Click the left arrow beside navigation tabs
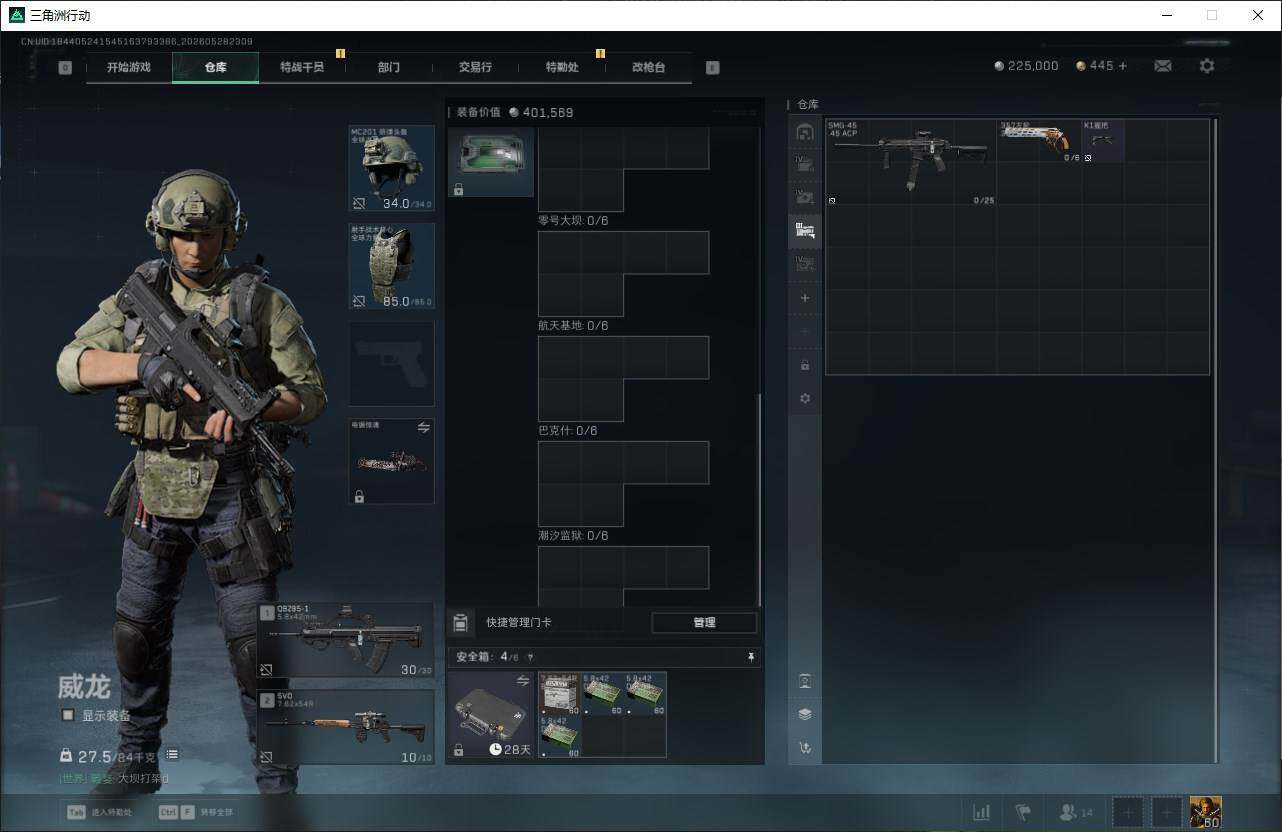The width and height of the screenshot is (1282, 832). coord(65,67)
